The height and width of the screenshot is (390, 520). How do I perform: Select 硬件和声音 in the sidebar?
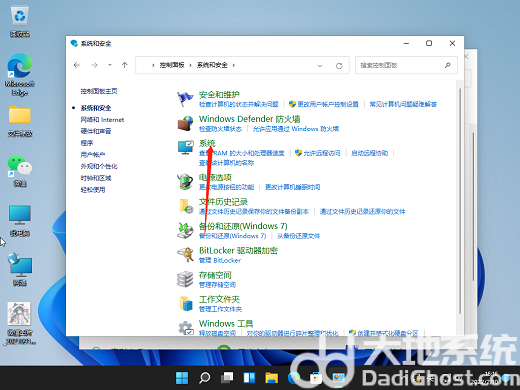(96, 131)
